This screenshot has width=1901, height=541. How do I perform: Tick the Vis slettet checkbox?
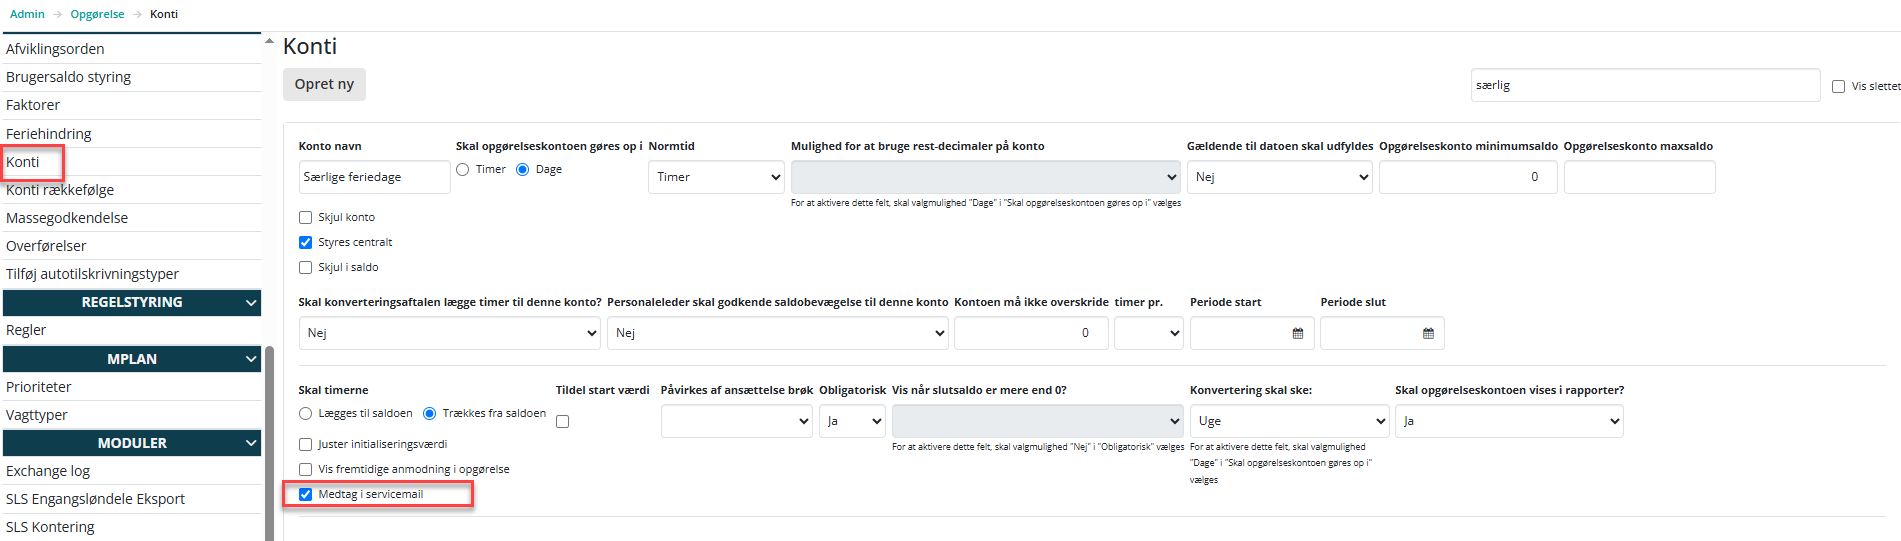(1838, 86)
